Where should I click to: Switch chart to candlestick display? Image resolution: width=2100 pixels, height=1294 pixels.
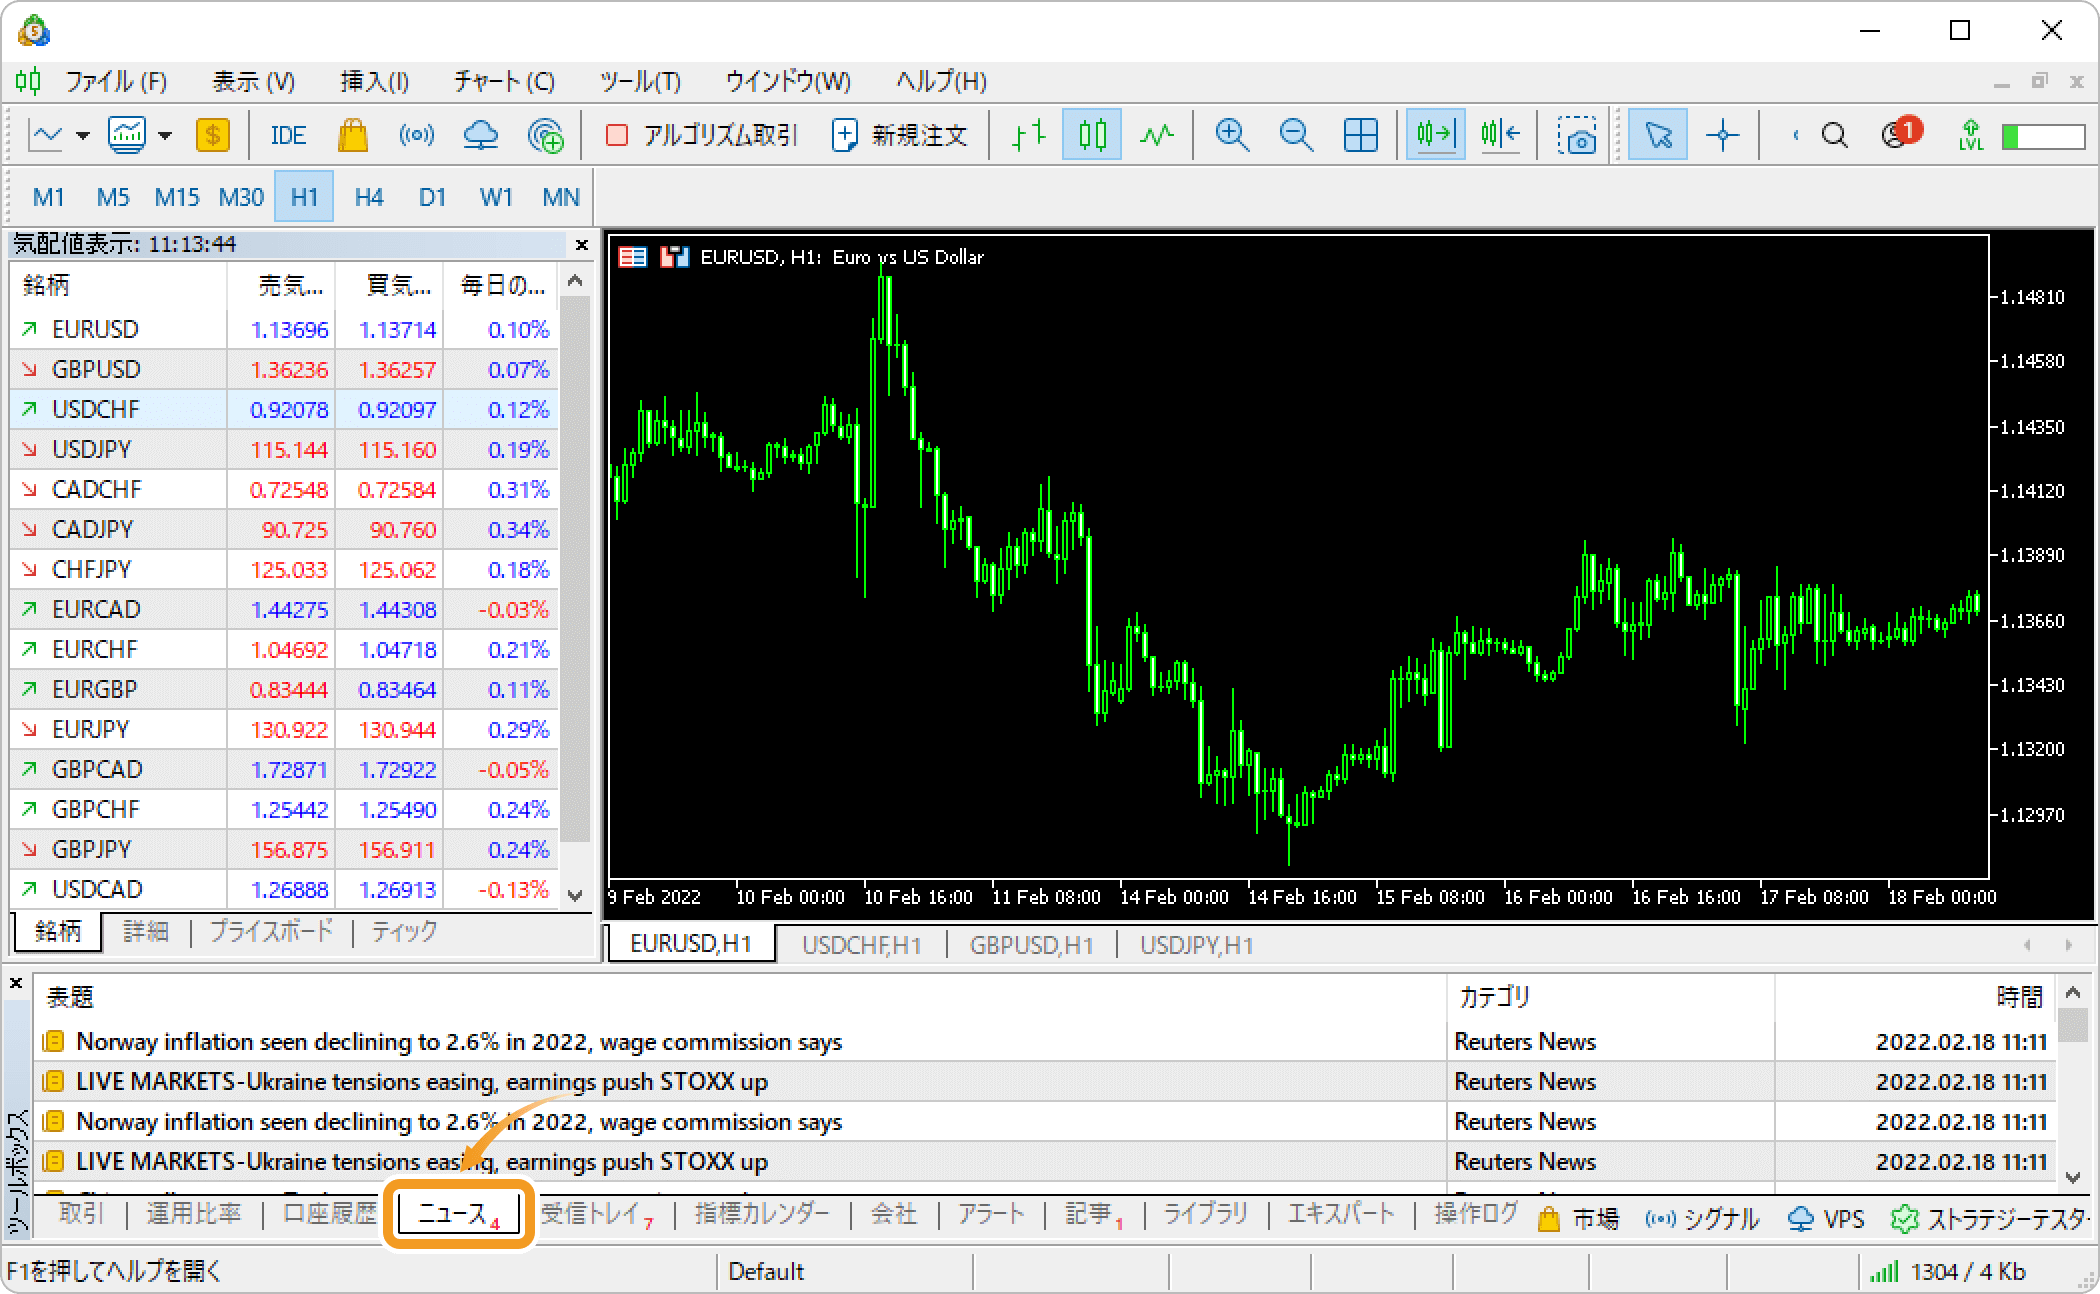pyautogui.click(x=1091, y=135)
